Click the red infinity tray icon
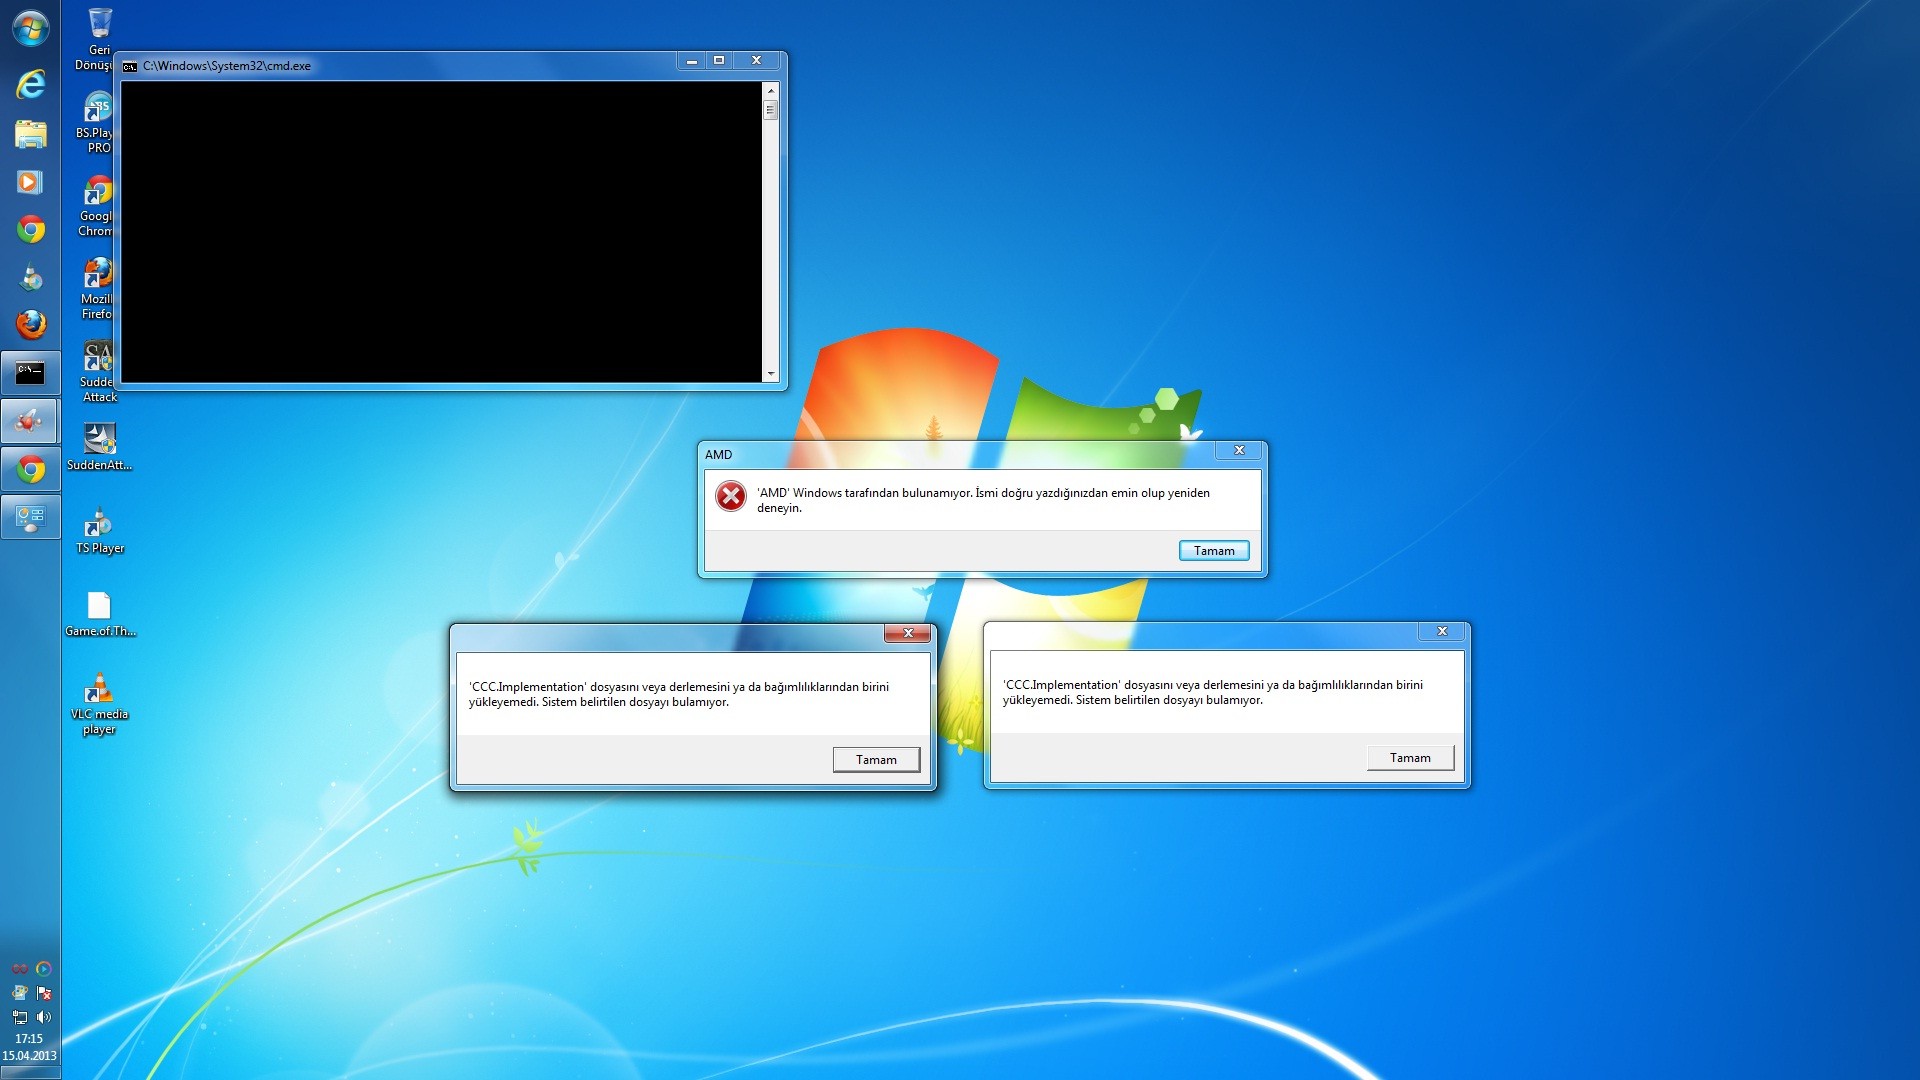The image size is (1920, 1080). click(19, 969)
